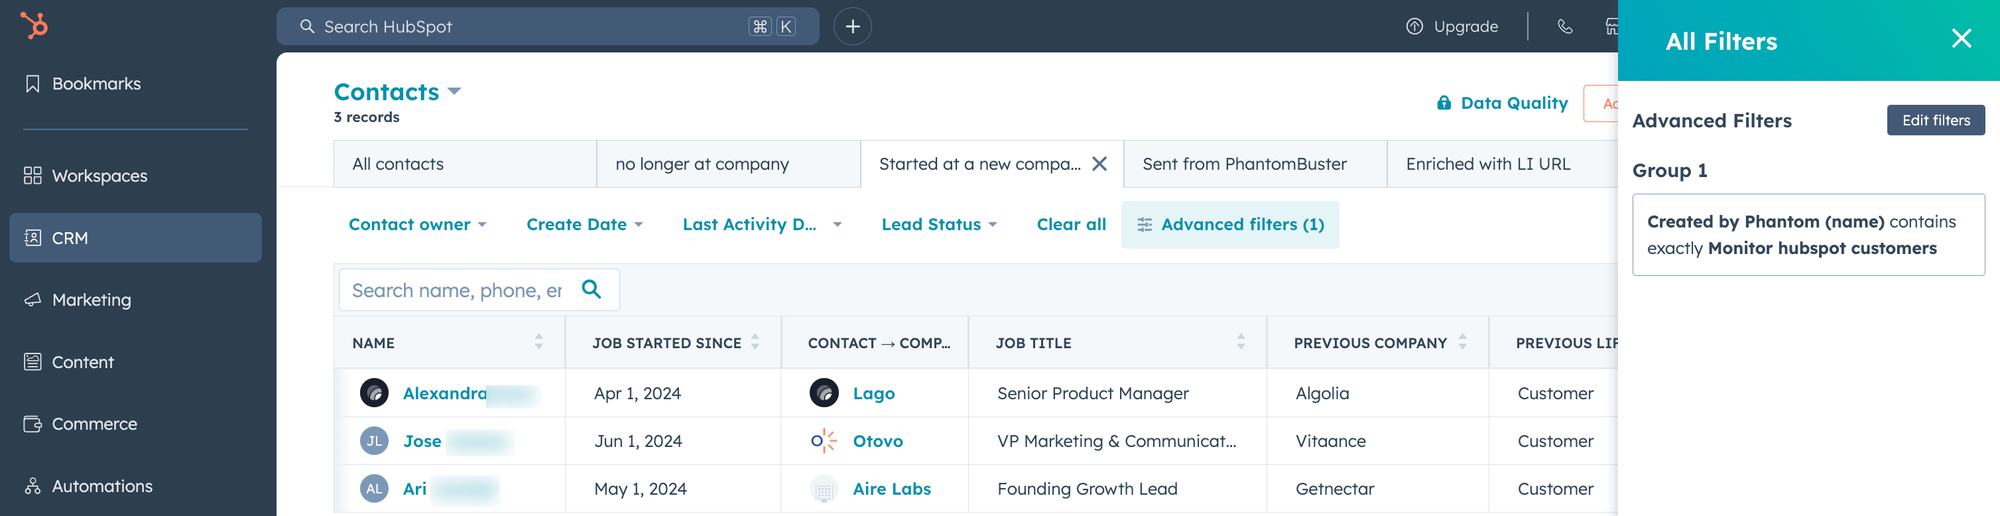This screenshot has width=2000, height=516.
Task: Open the phone calling icon
Action: pos(1565,26)
